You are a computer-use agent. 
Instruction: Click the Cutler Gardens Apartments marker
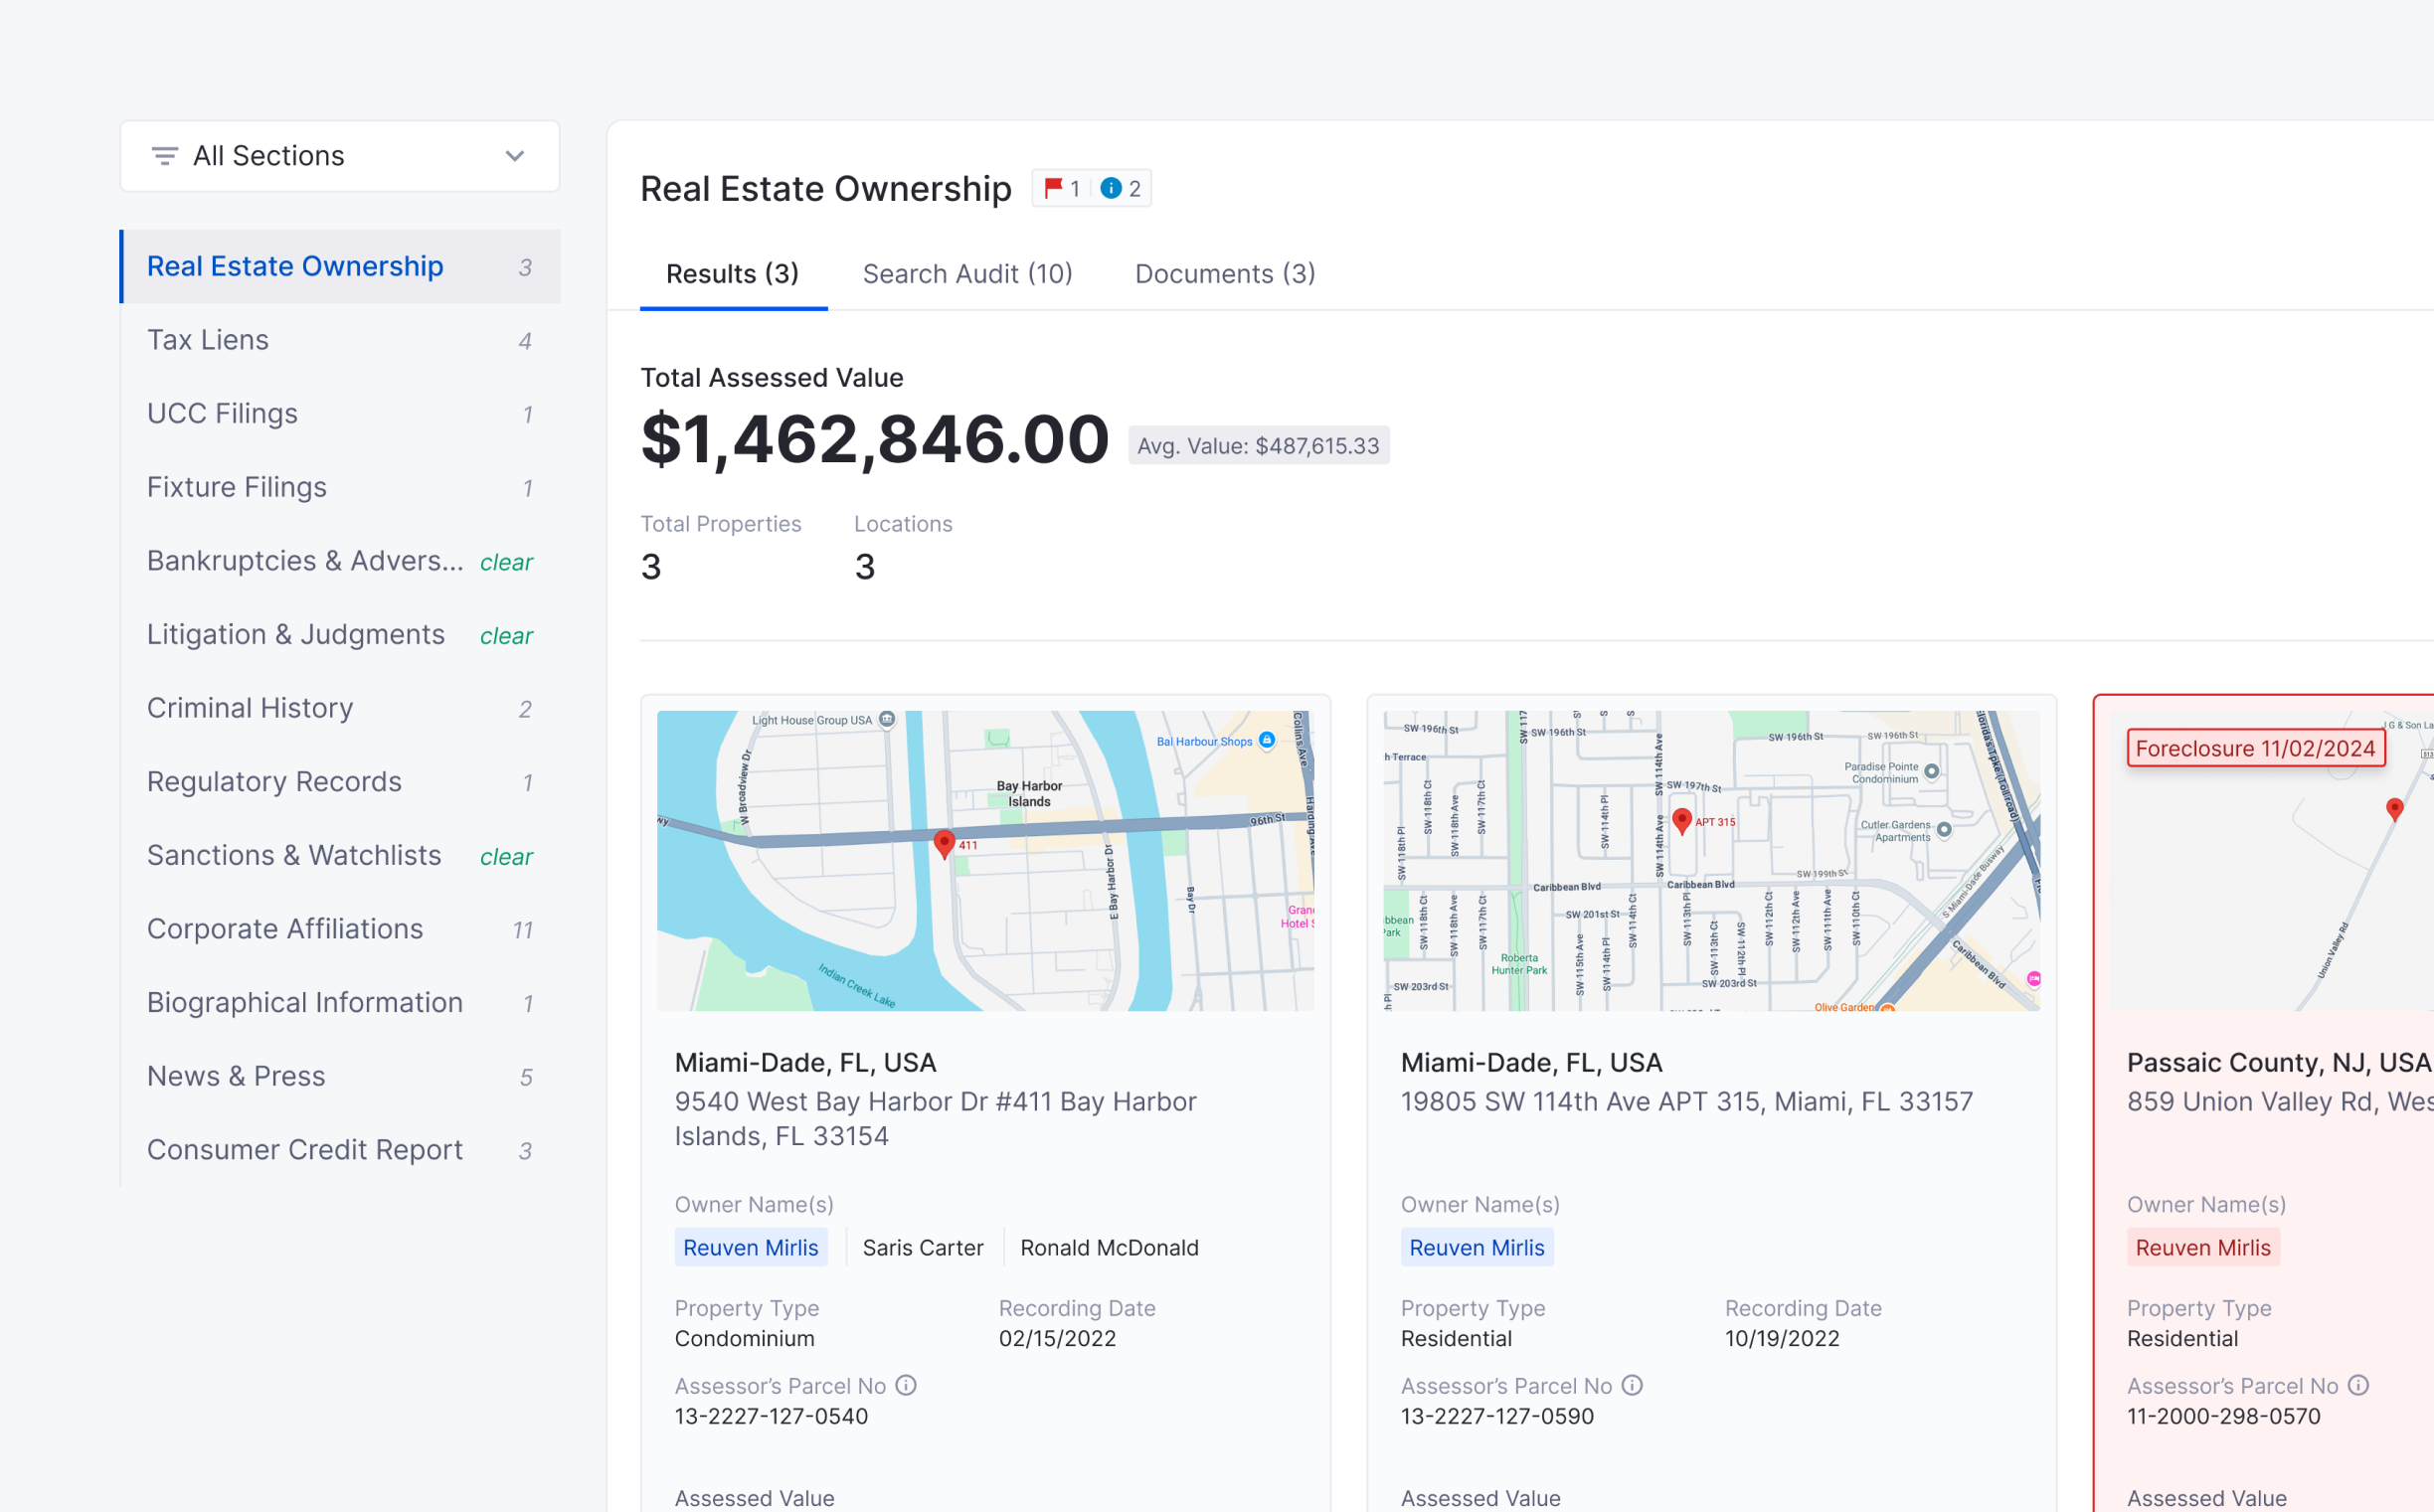1944,830
